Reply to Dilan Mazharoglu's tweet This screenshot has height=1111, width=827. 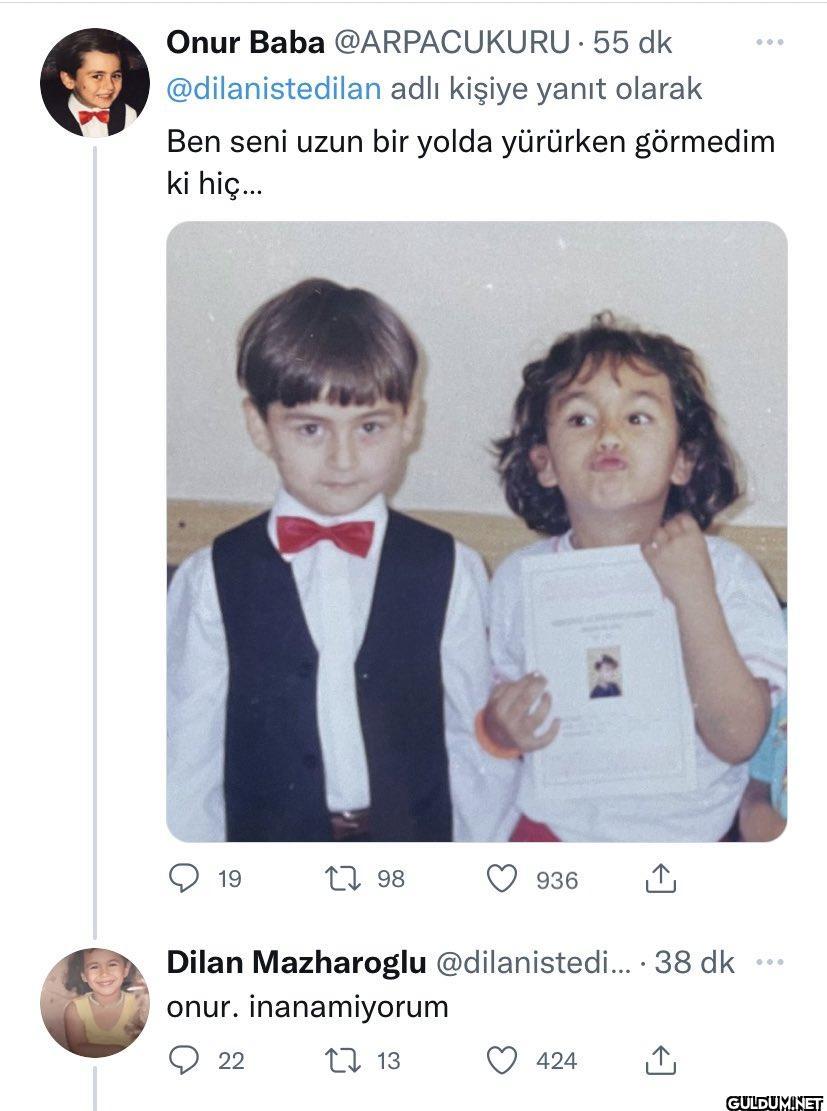pyautogui.click(x=183, y=1059)
